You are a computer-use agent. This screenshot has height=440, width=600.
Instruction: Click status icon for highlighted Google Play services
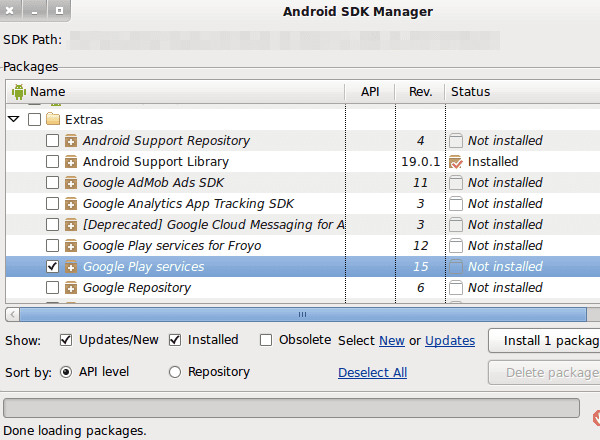pyautogui.click(x=456, y=267)
